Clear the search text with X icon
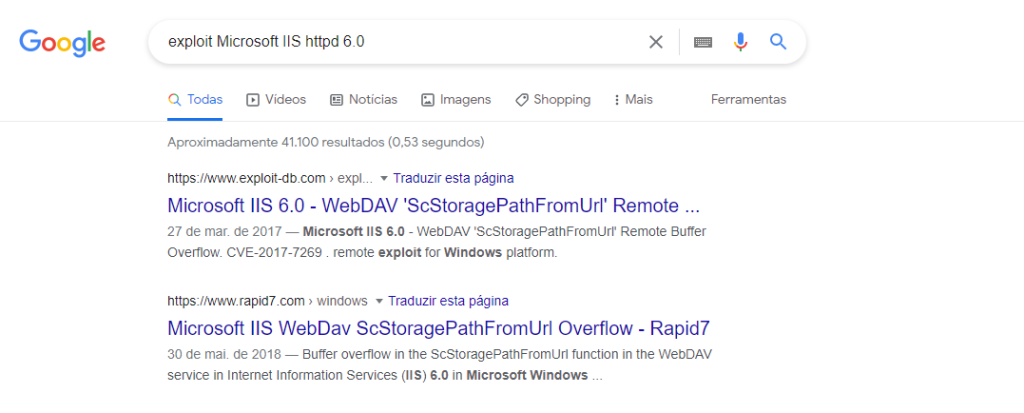Image resolution: width=1024 pixels, height=413 pixels. (x=656, y=42)
